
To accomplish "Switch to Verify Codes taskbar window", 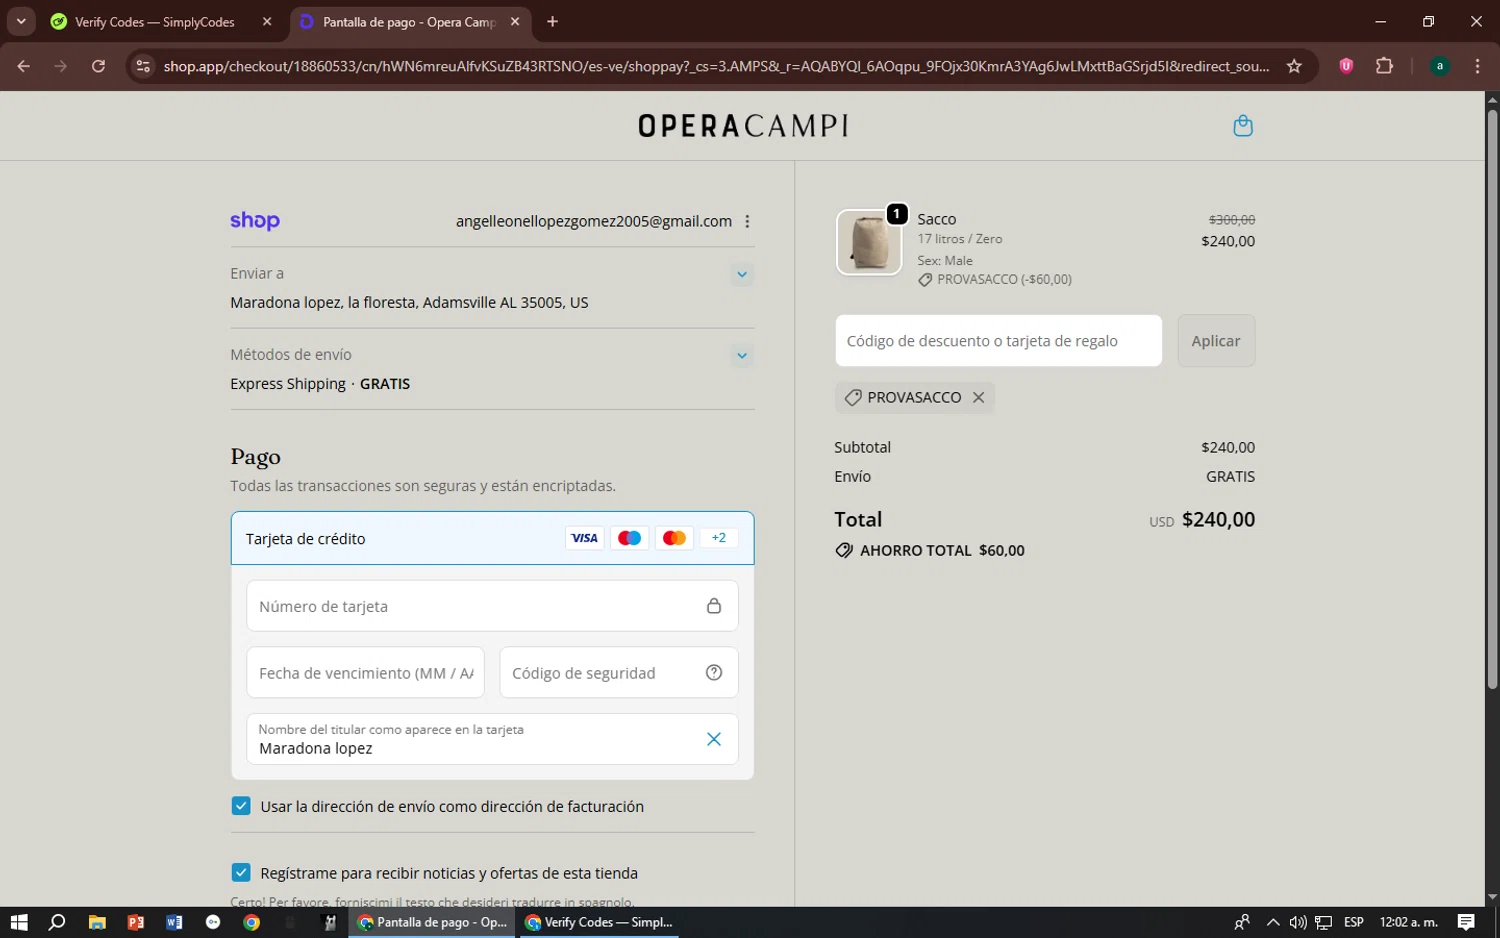I will pyautogui.click(x=599, y=922).
